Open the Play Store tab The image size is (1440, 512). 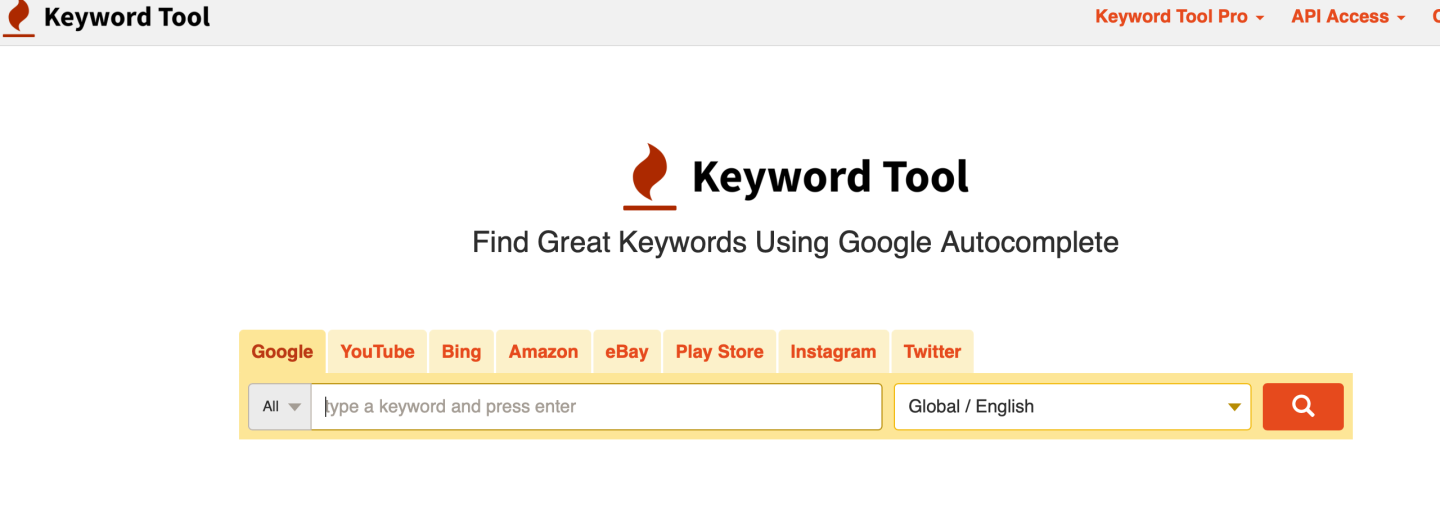pos(719,352)
